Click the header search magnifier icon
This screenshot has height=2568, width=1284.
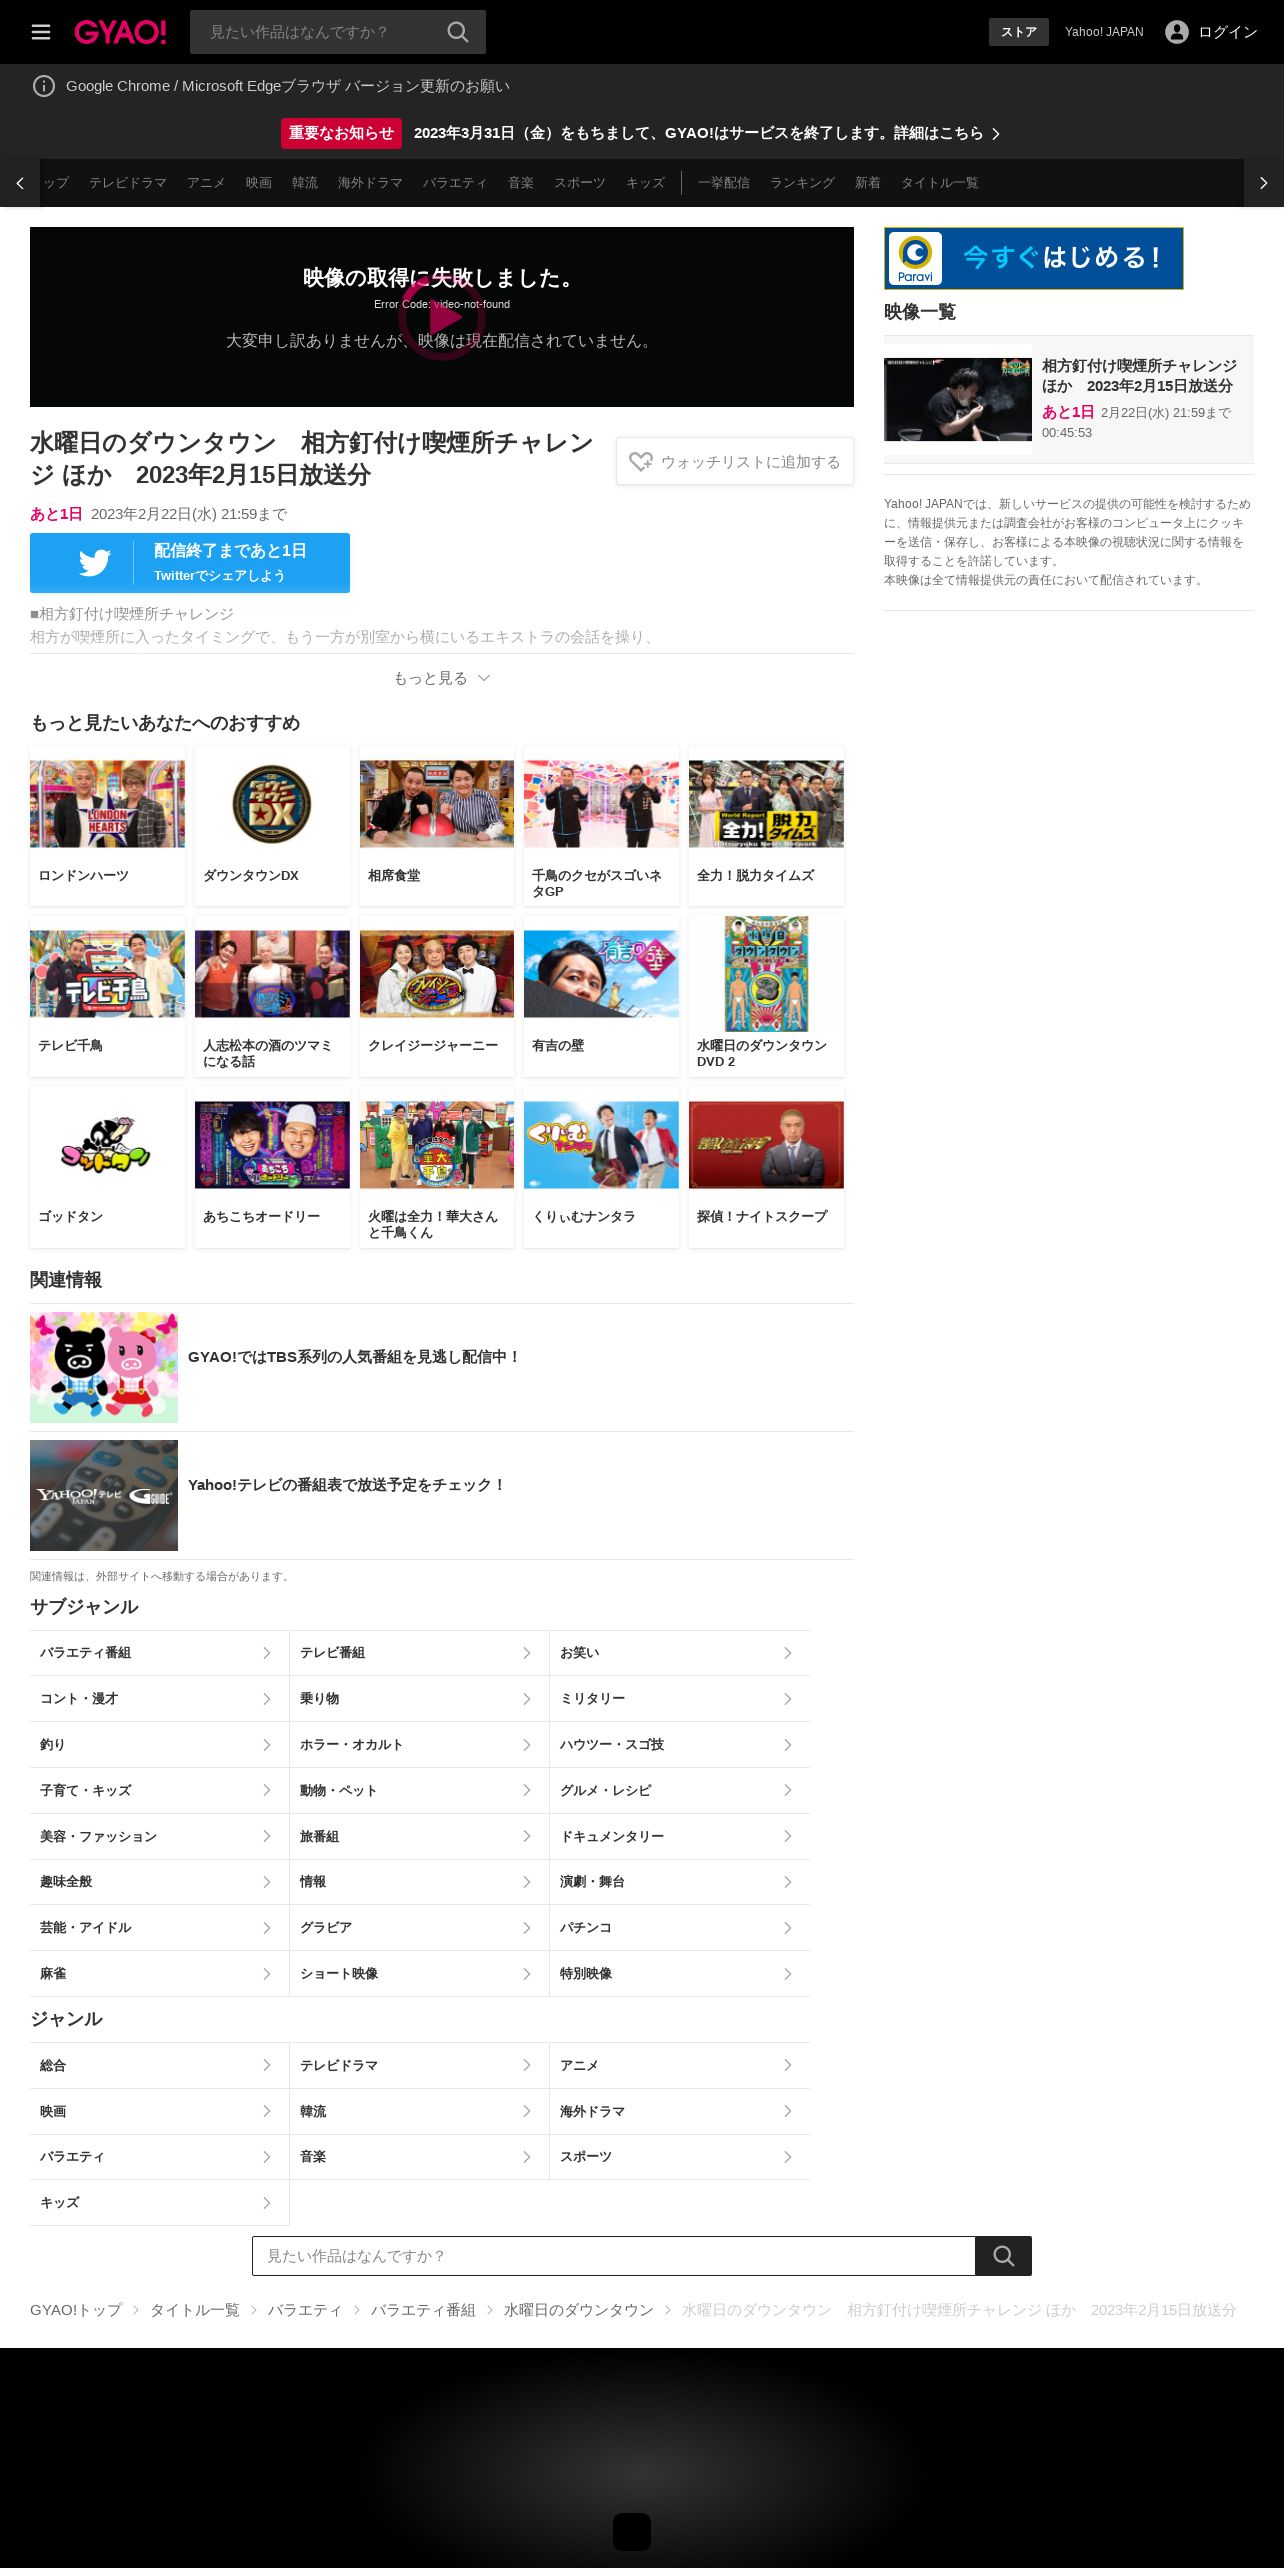point(458,32)
